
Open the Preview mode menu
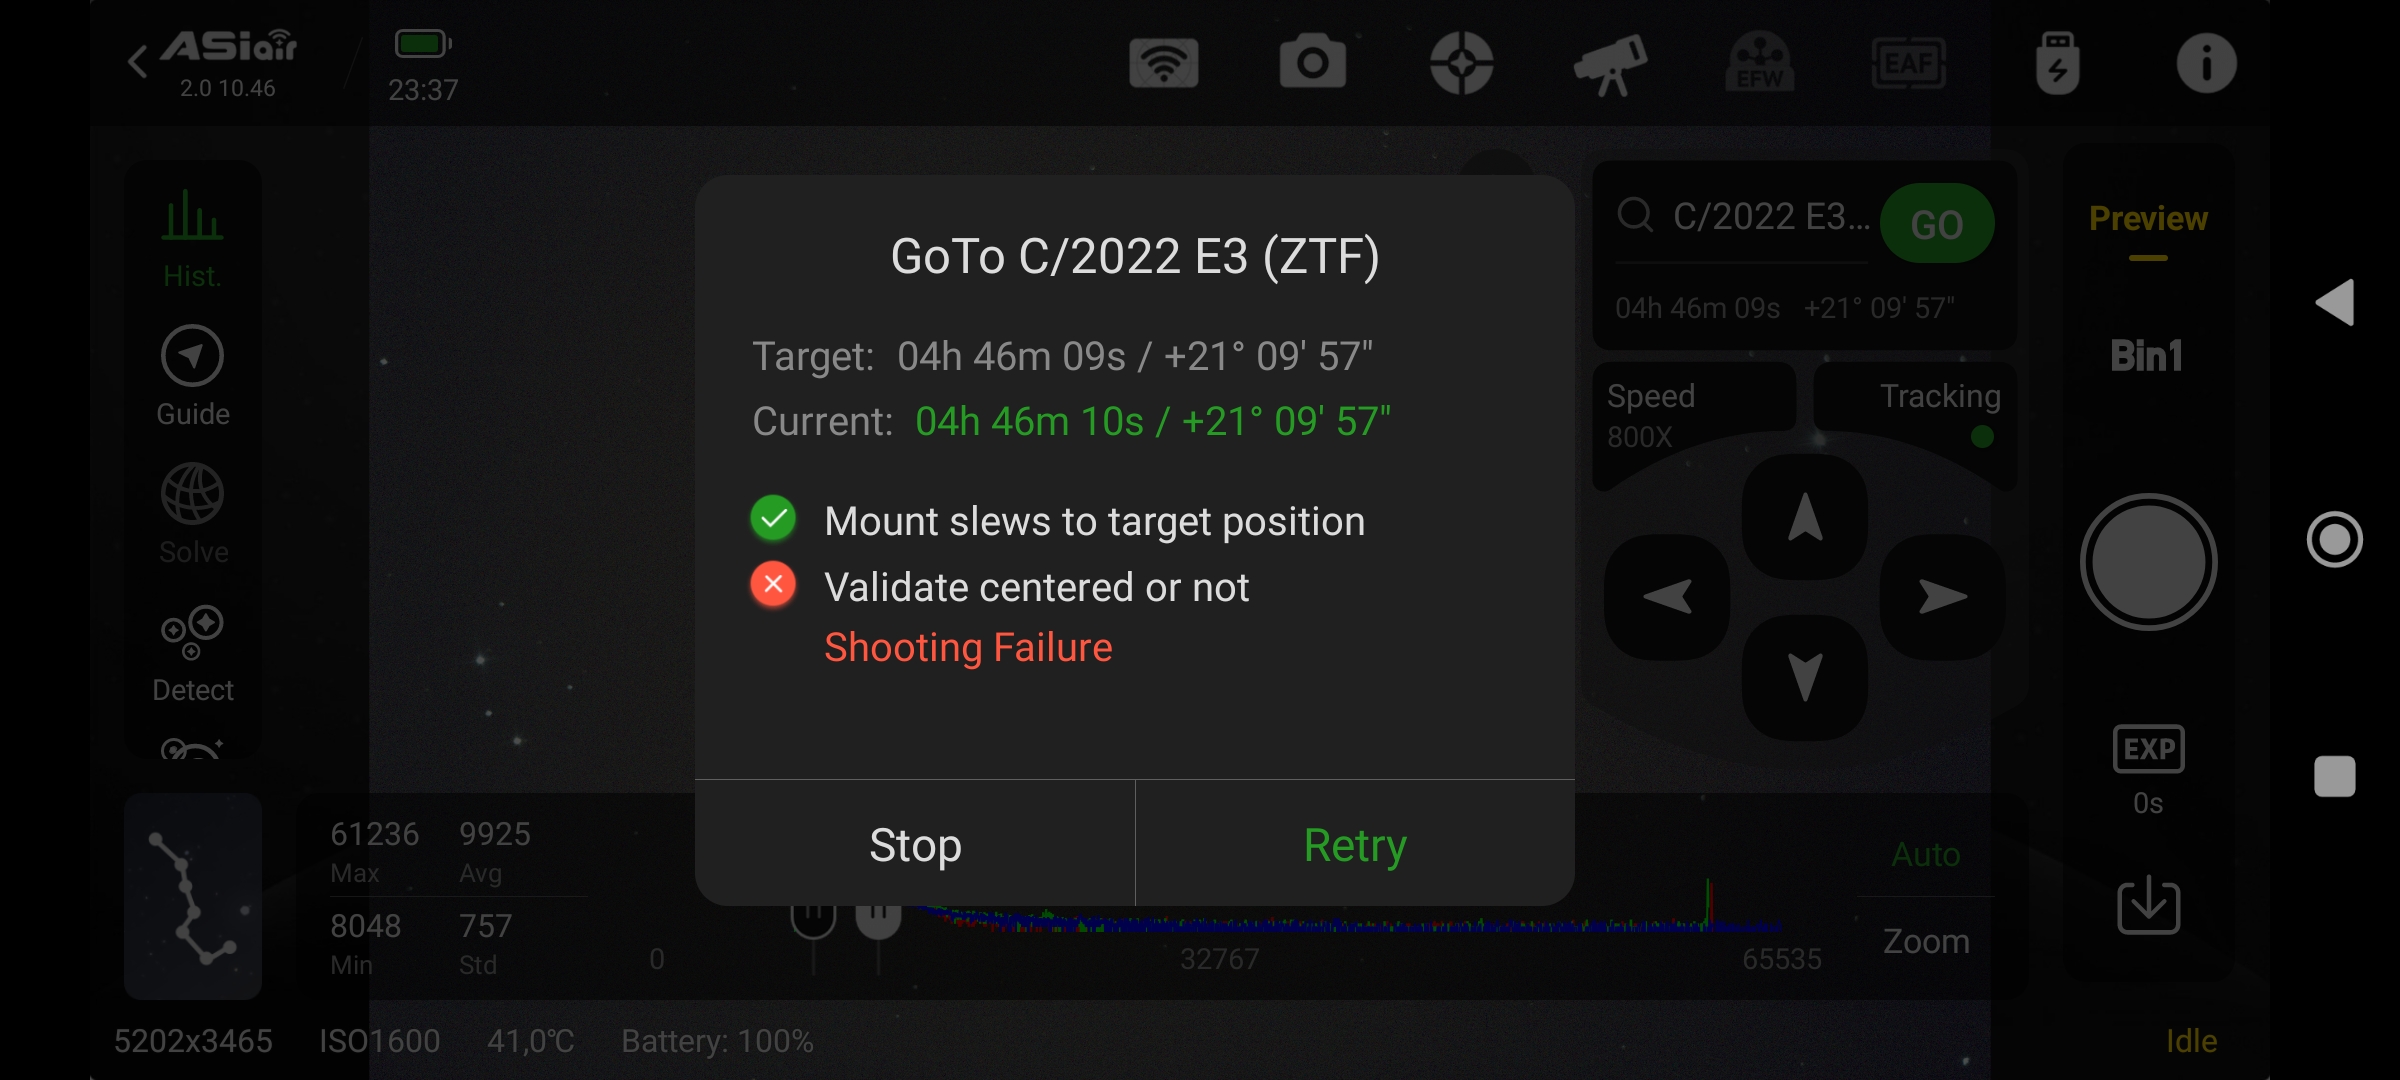point(2148,220)
